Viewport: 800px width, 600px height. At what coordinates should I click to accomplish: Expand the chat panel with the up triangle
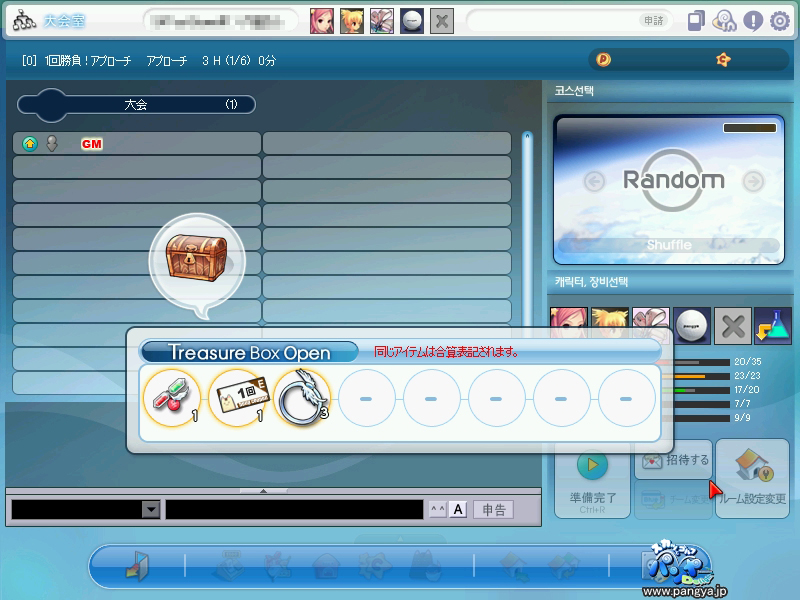tap(263, 491)
